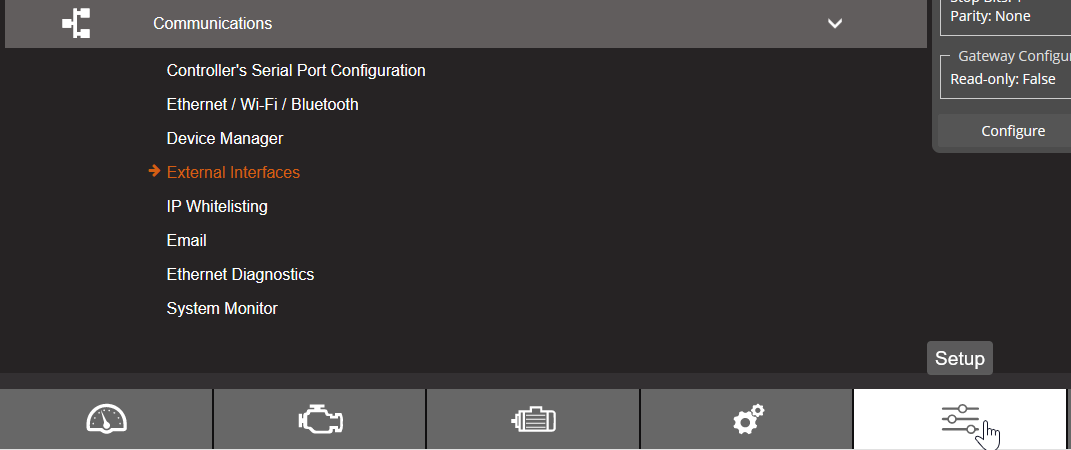Image resolution: width=1071 pixels, height=450 pixels.
Task: Select Device Manager menu entry
Action: (225, 139)
